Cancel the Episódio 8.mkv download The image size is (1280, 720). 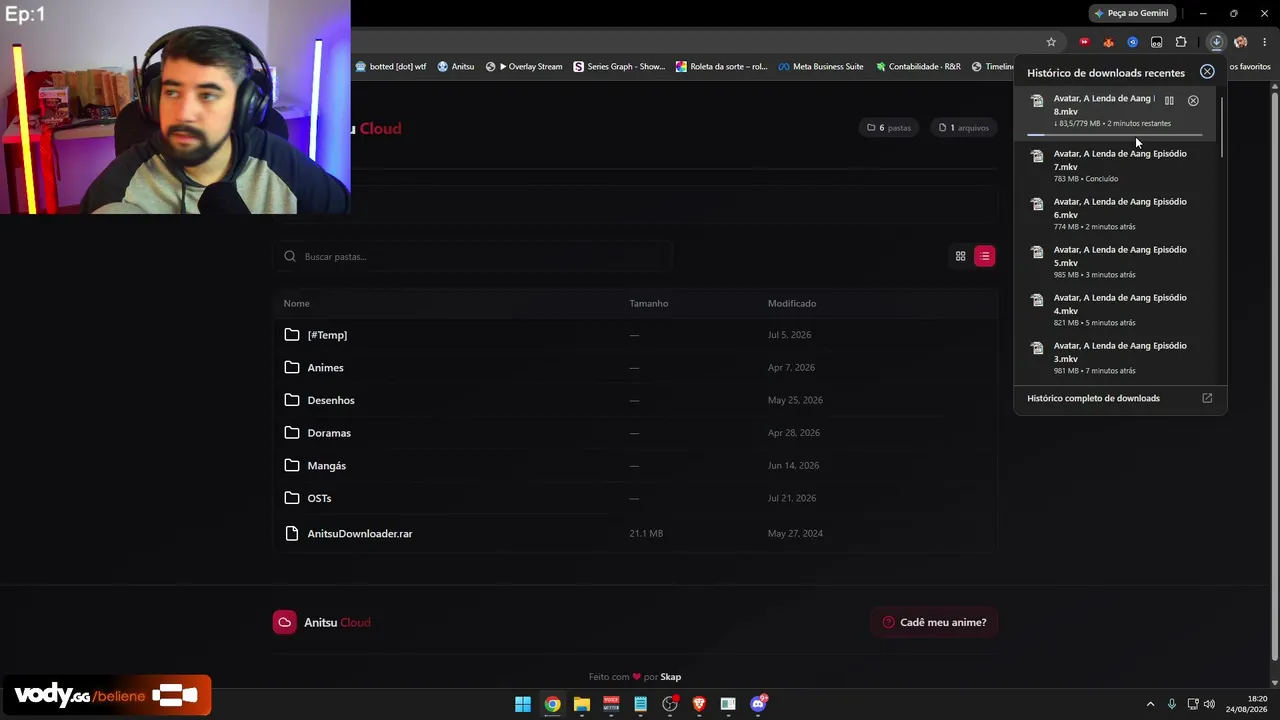(1193, 101)
